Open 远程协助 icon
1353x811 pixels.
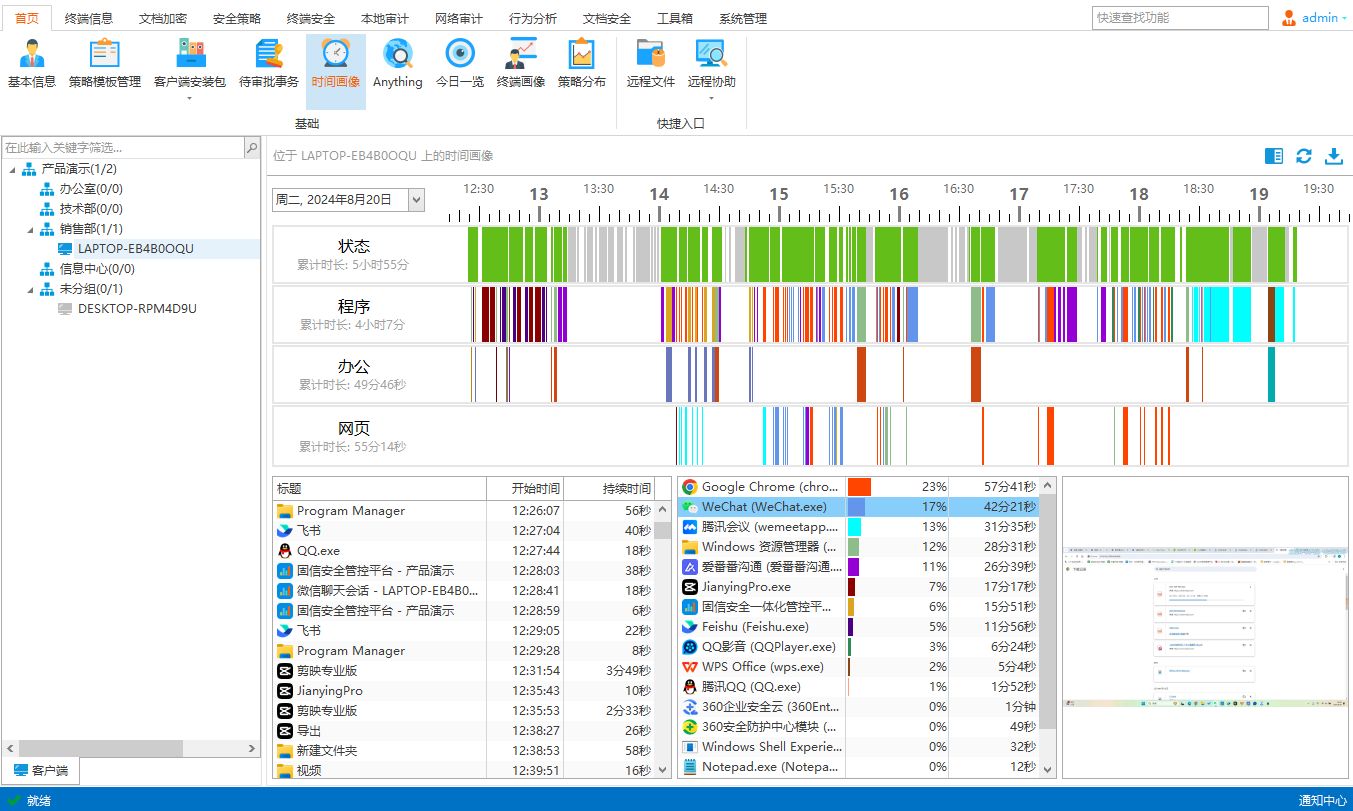[x=711, y=53]
